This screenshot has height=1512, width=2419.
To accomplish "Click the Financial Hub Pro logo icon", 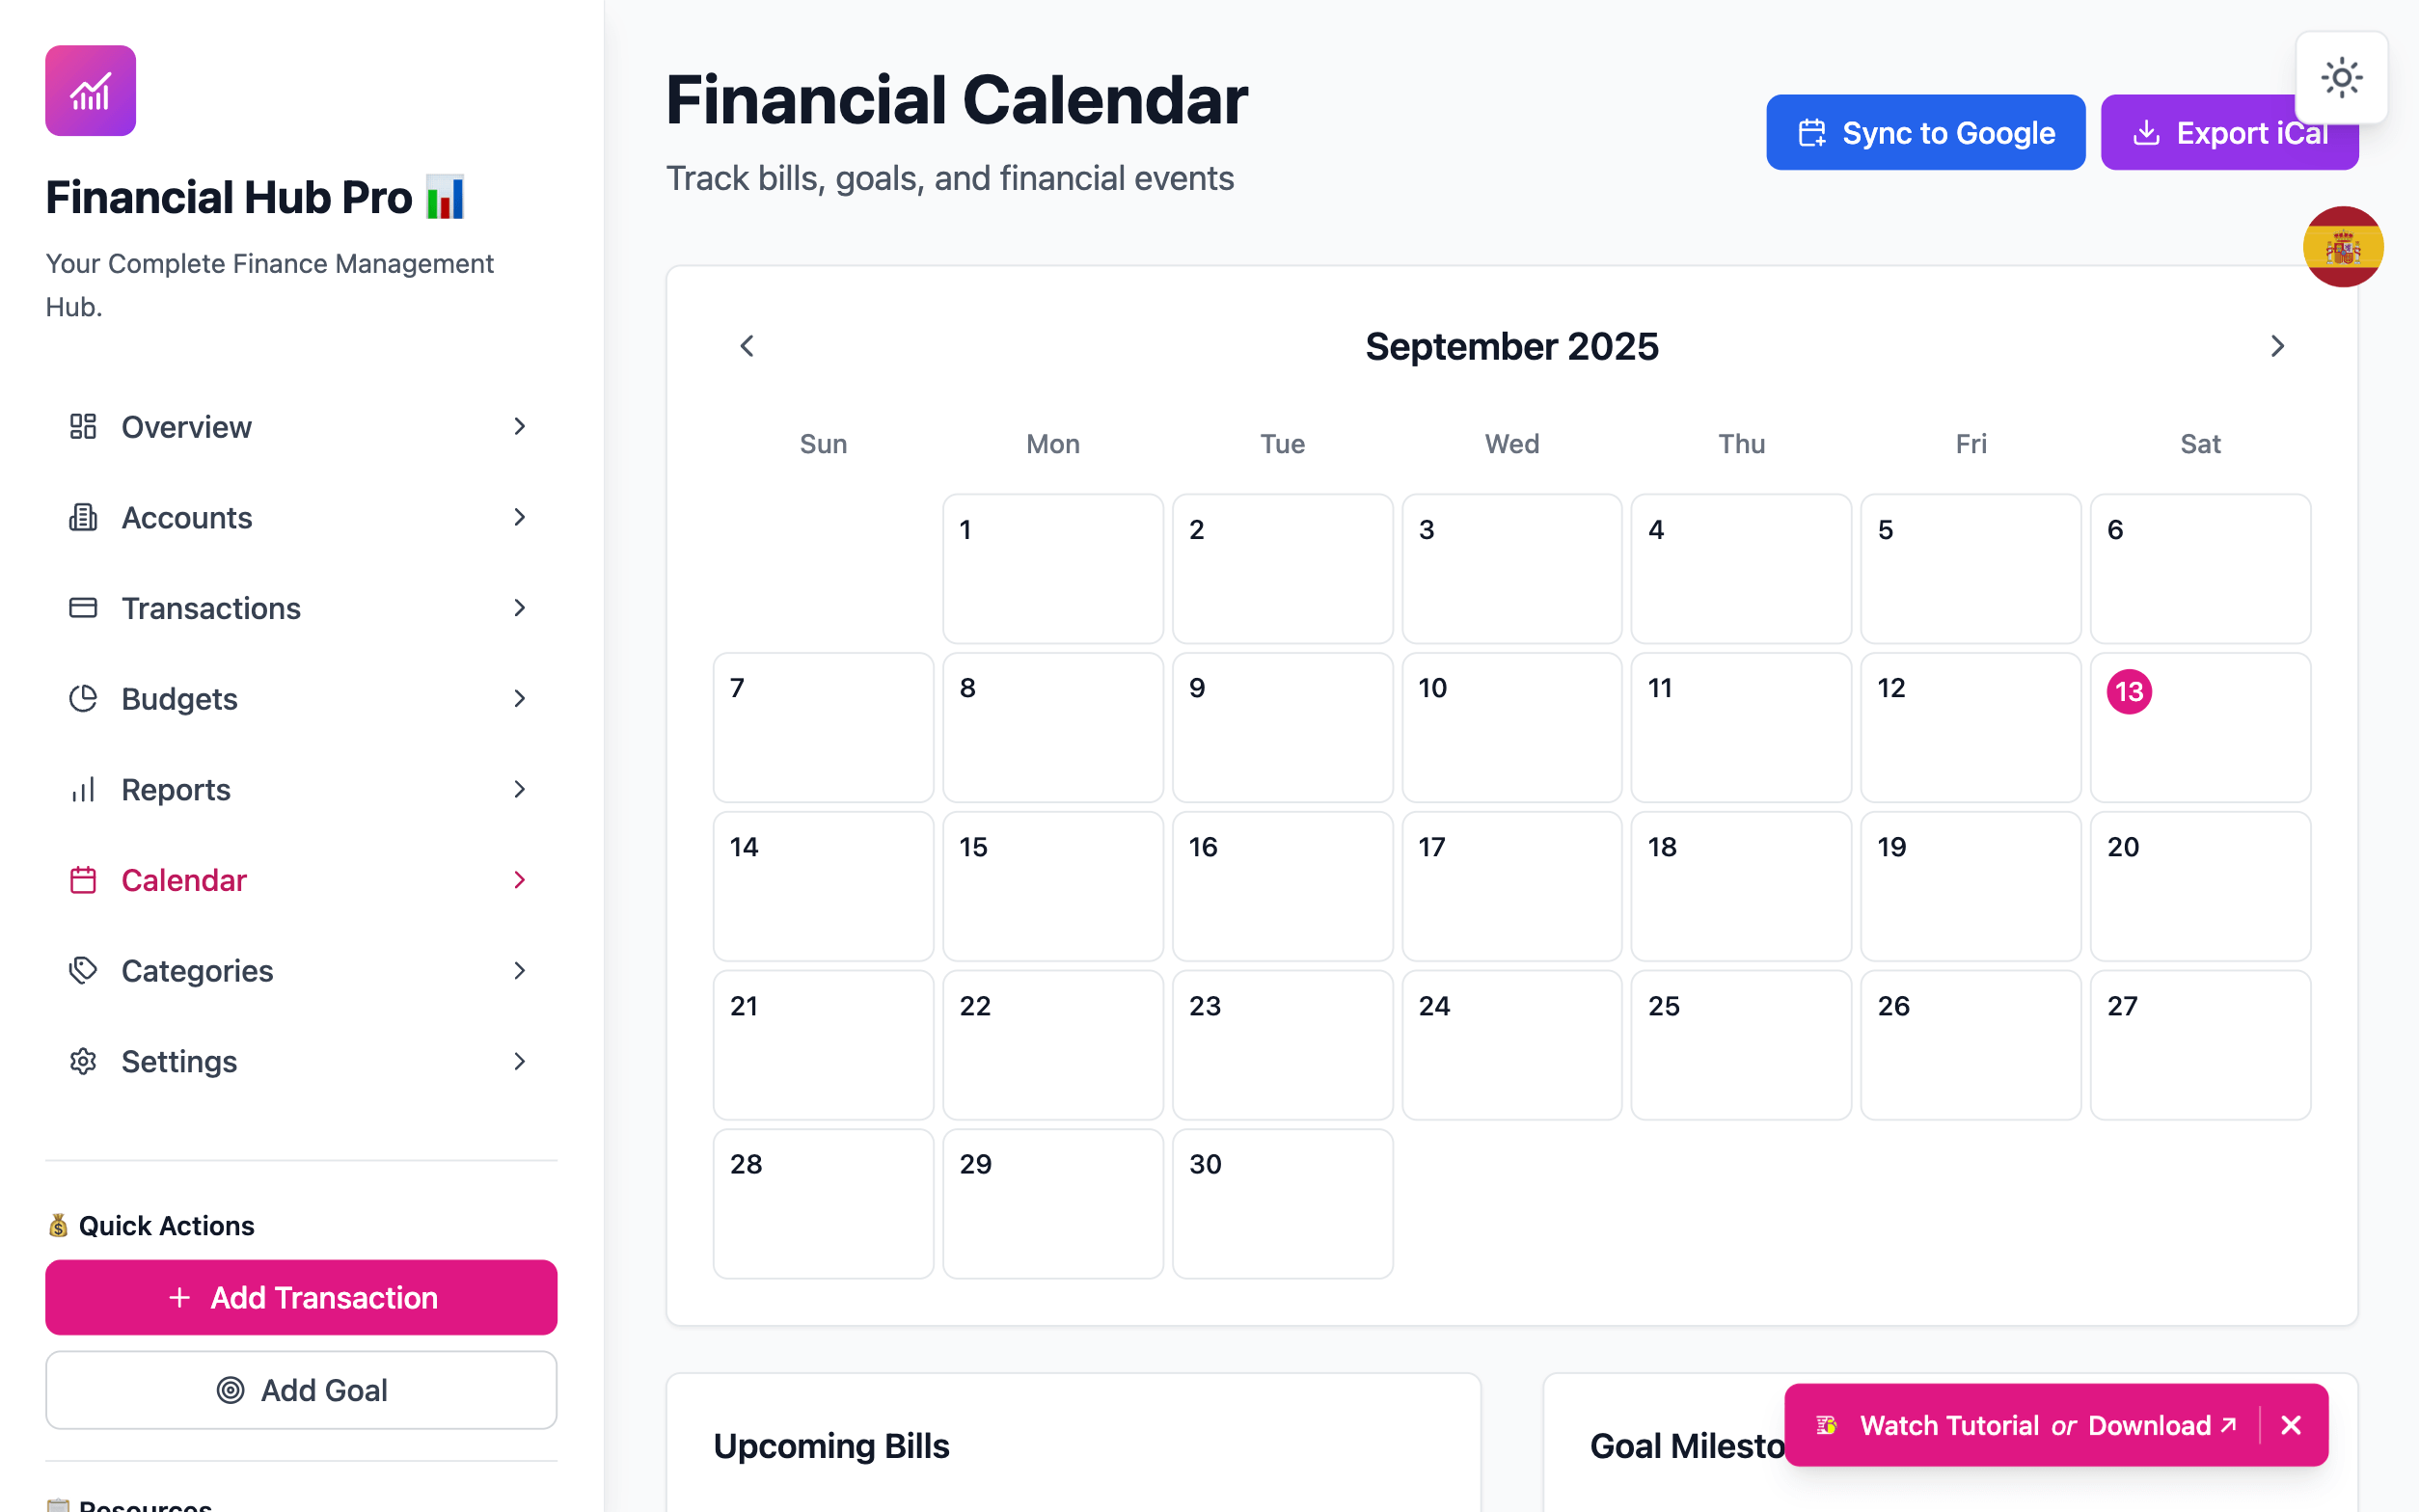I will [x=90, y=91].
